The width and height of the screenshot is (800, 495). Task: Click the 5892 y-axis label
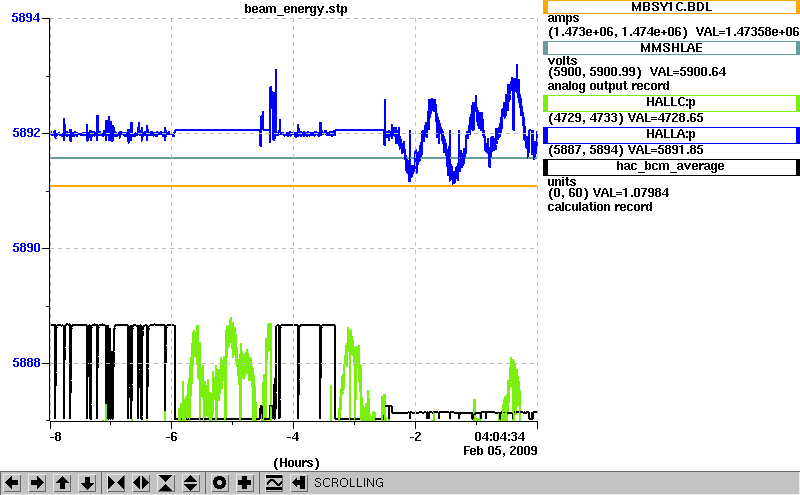tap(26, 133)
